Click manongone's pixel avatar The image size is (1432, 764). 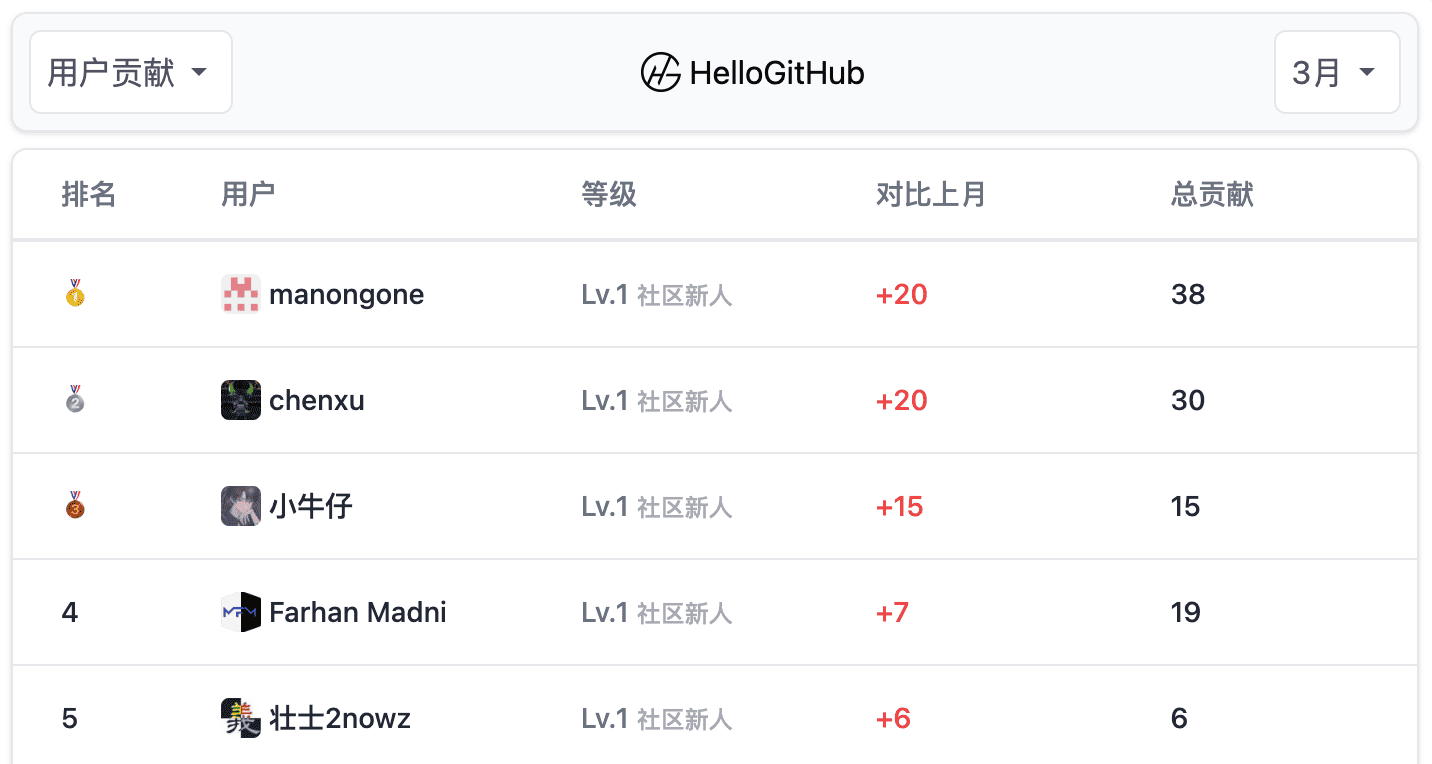point(241,294)
